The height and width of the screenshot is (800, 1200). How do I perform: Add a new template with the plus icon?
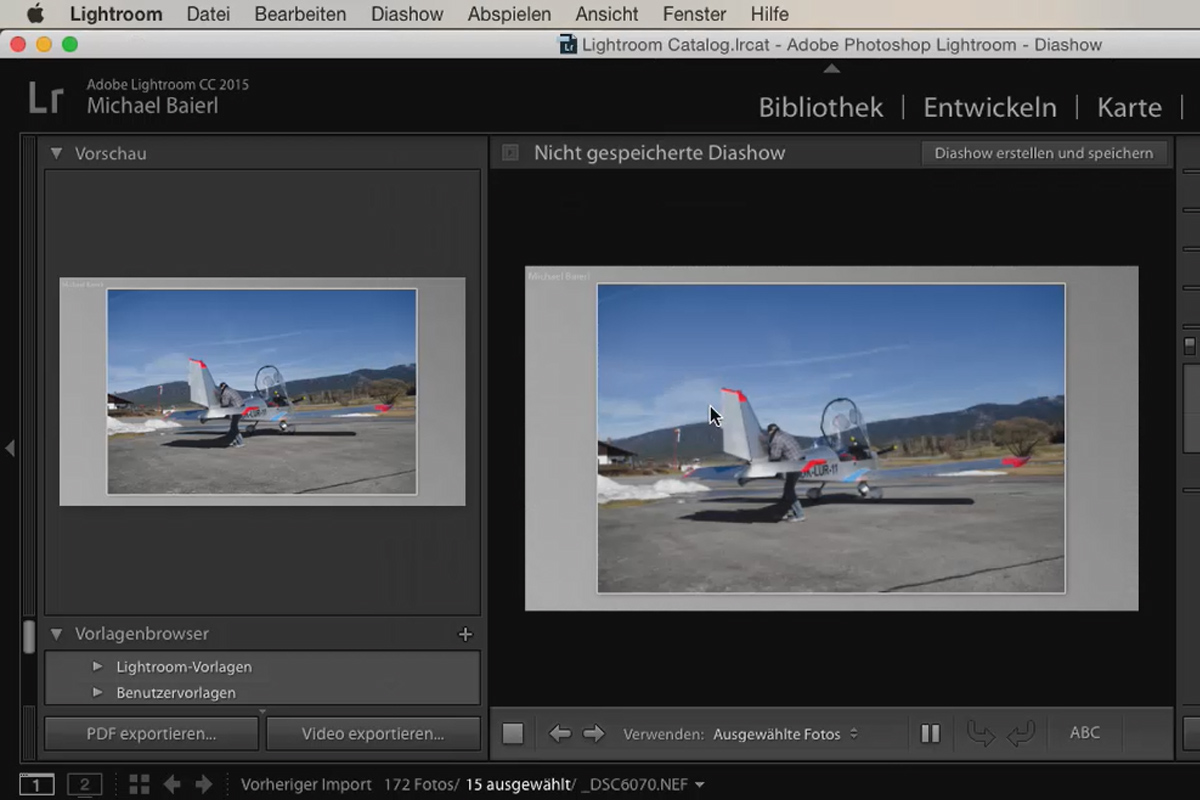click(464, 634)
